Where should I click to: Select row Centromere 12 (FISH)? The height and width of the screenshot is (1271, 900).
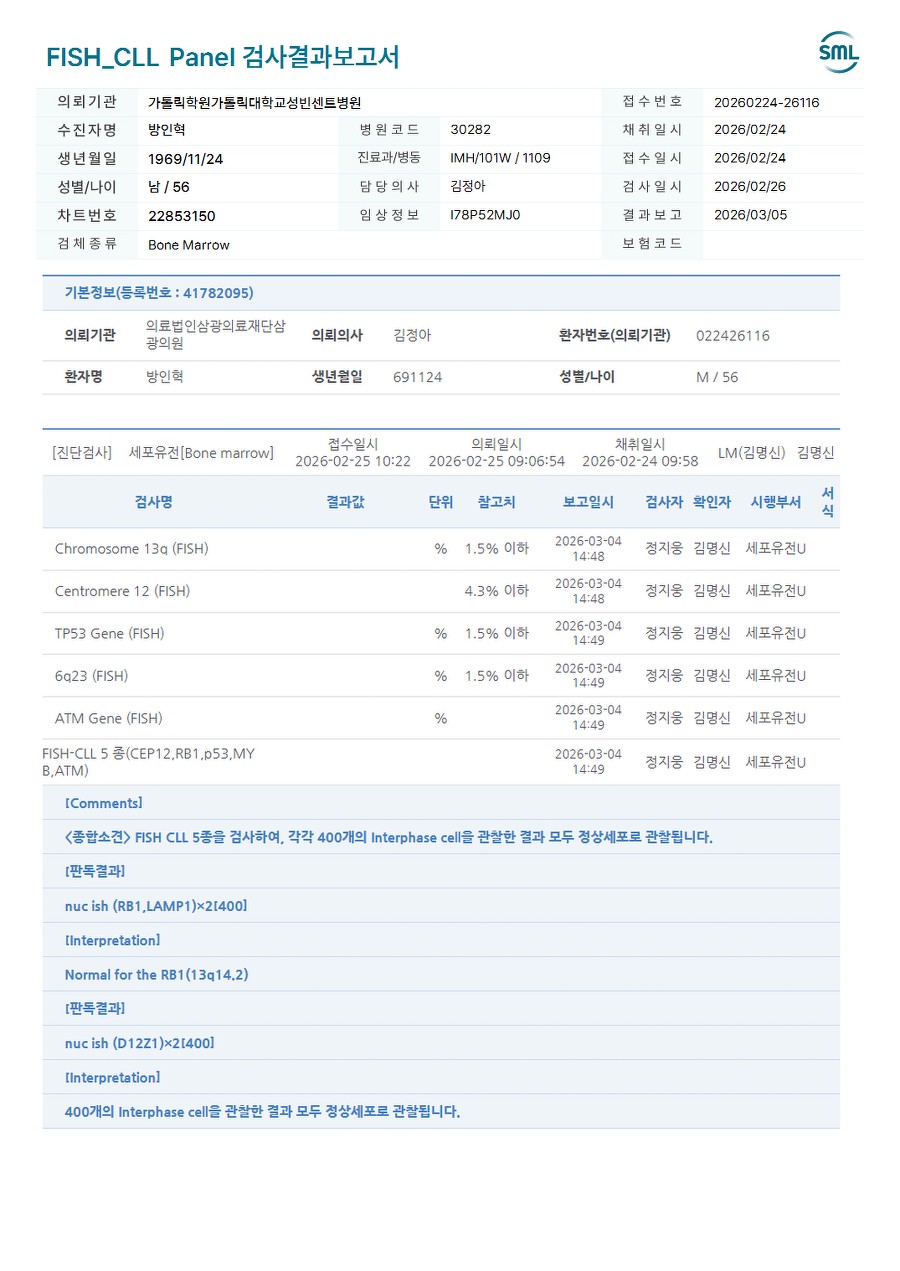[441, 591]
